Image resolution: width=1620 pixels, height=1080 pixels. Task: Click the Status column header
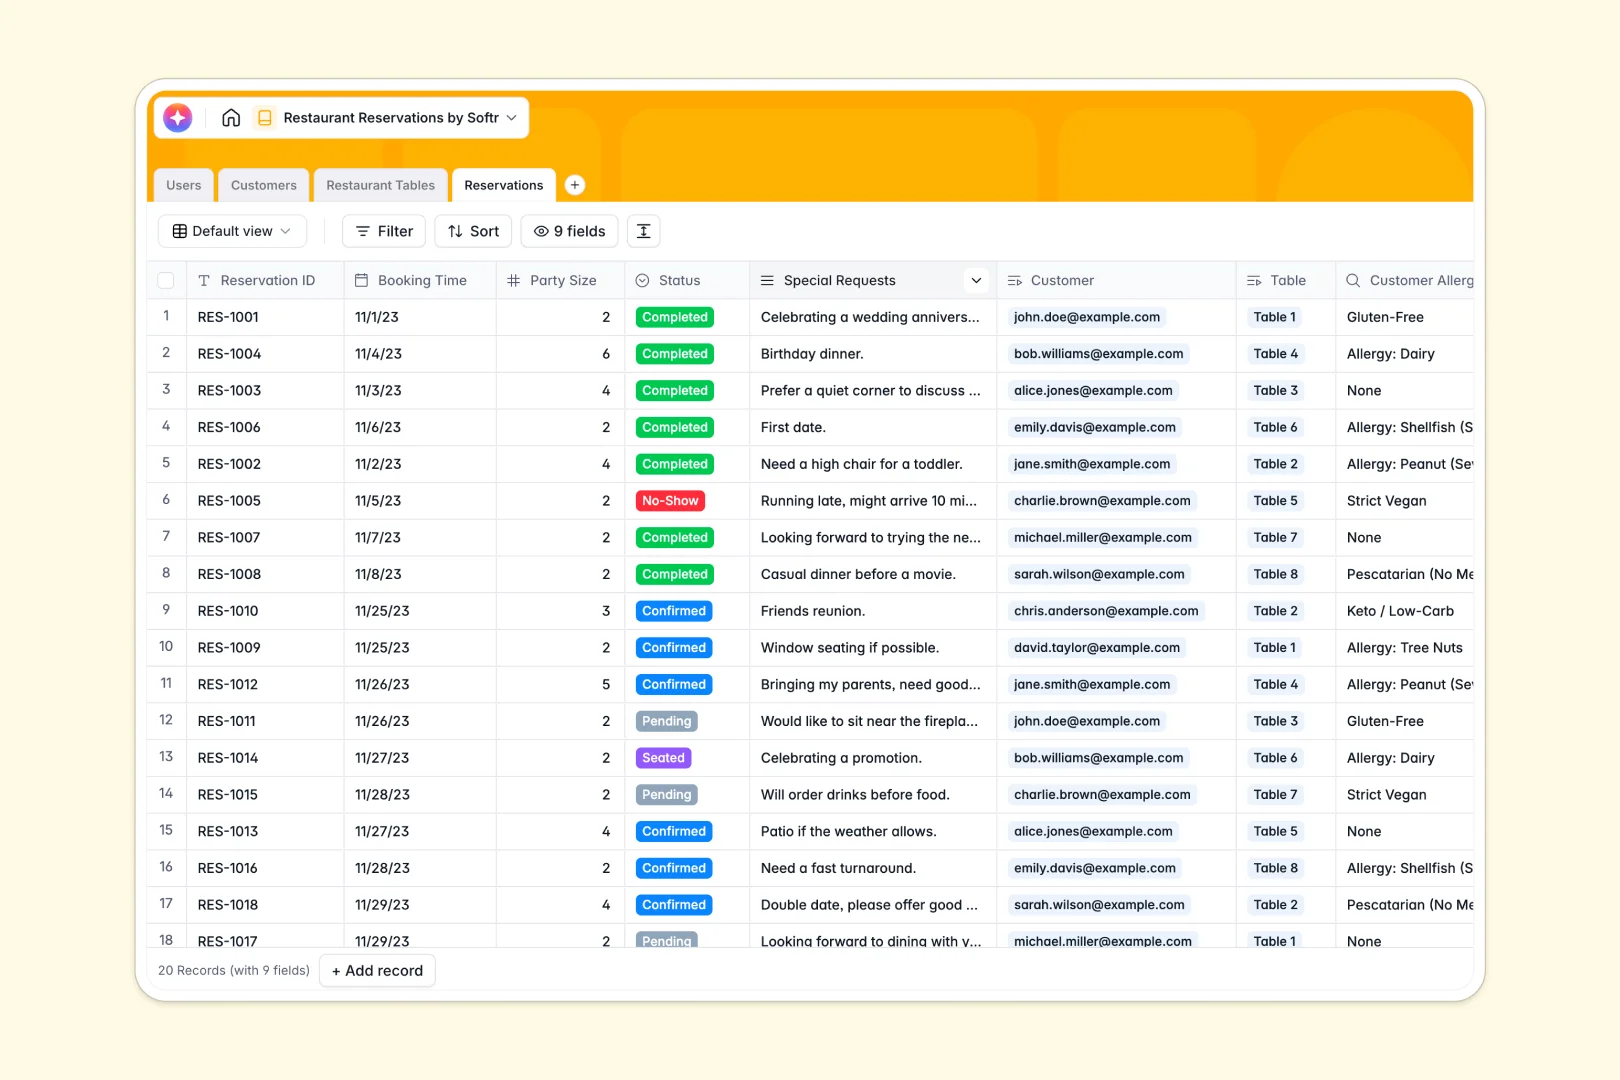[x=687, y=281]
